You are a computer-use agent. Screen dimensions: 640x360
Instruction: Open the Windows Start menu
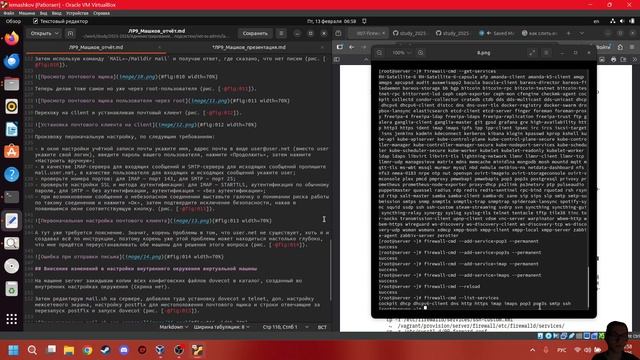point(13,350)
